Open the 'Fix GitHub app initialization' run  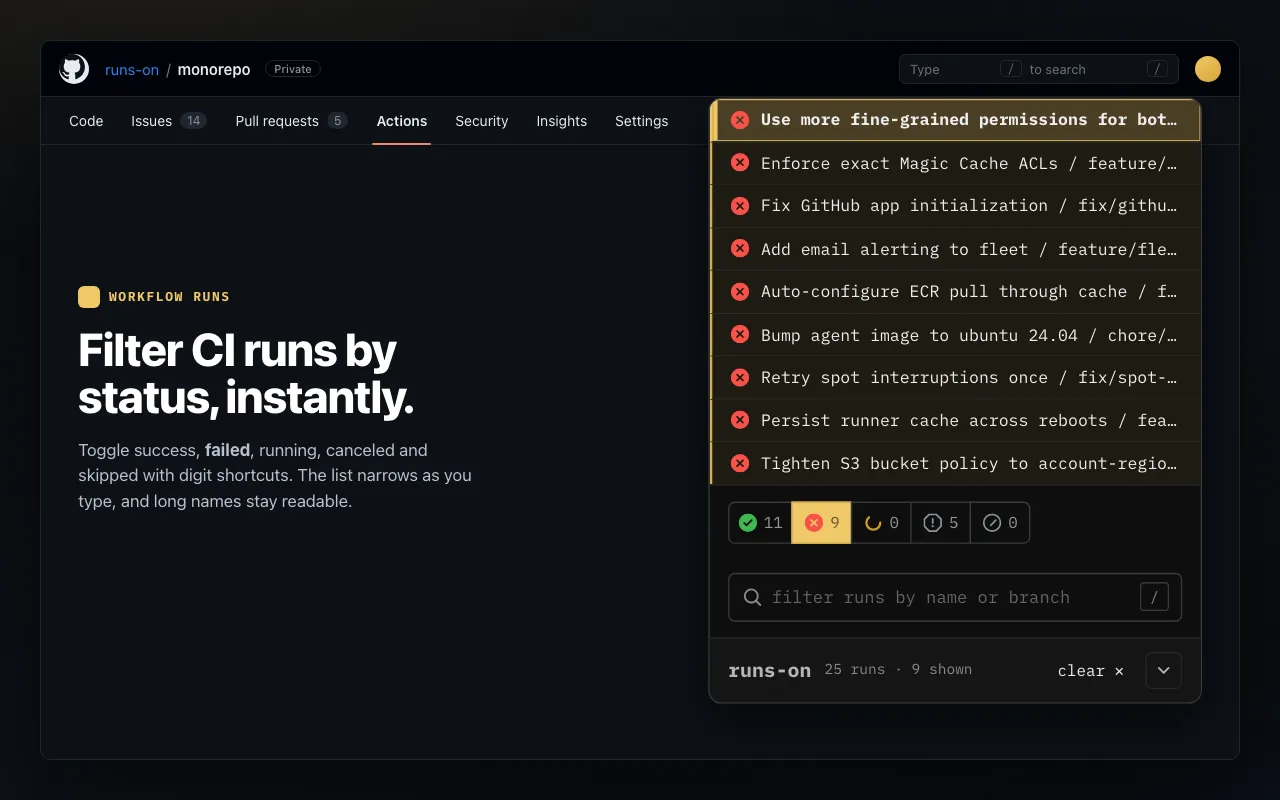pos(955,206)
